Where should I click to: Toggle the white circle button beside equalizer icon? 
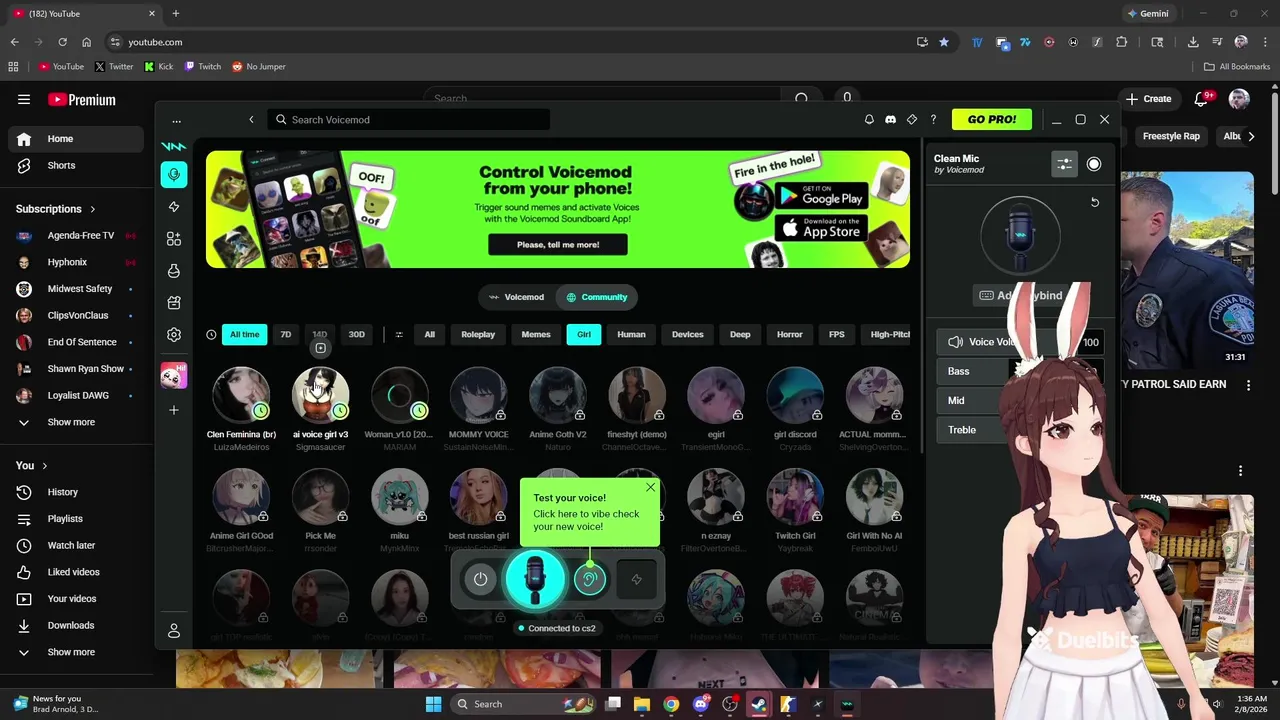(1094, 165)
